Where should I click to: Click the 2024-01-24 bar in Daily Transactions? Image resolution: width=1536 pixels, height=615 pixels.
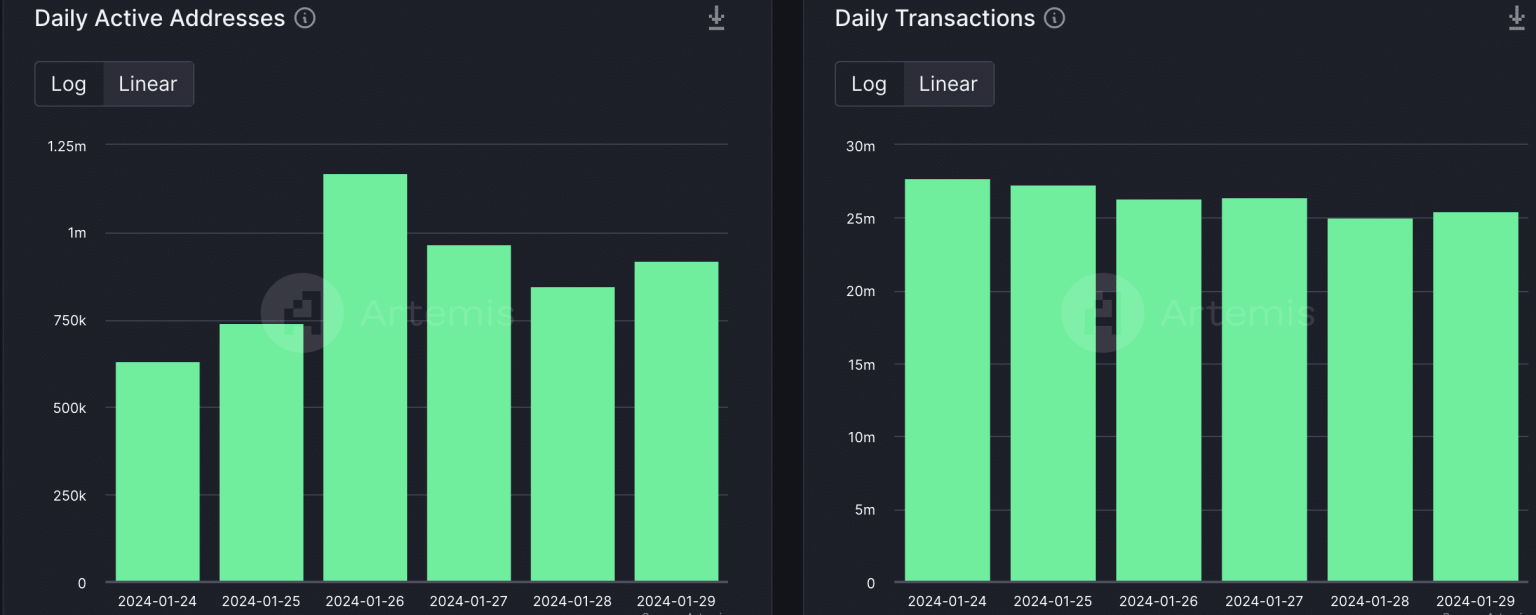coord(948,380)
